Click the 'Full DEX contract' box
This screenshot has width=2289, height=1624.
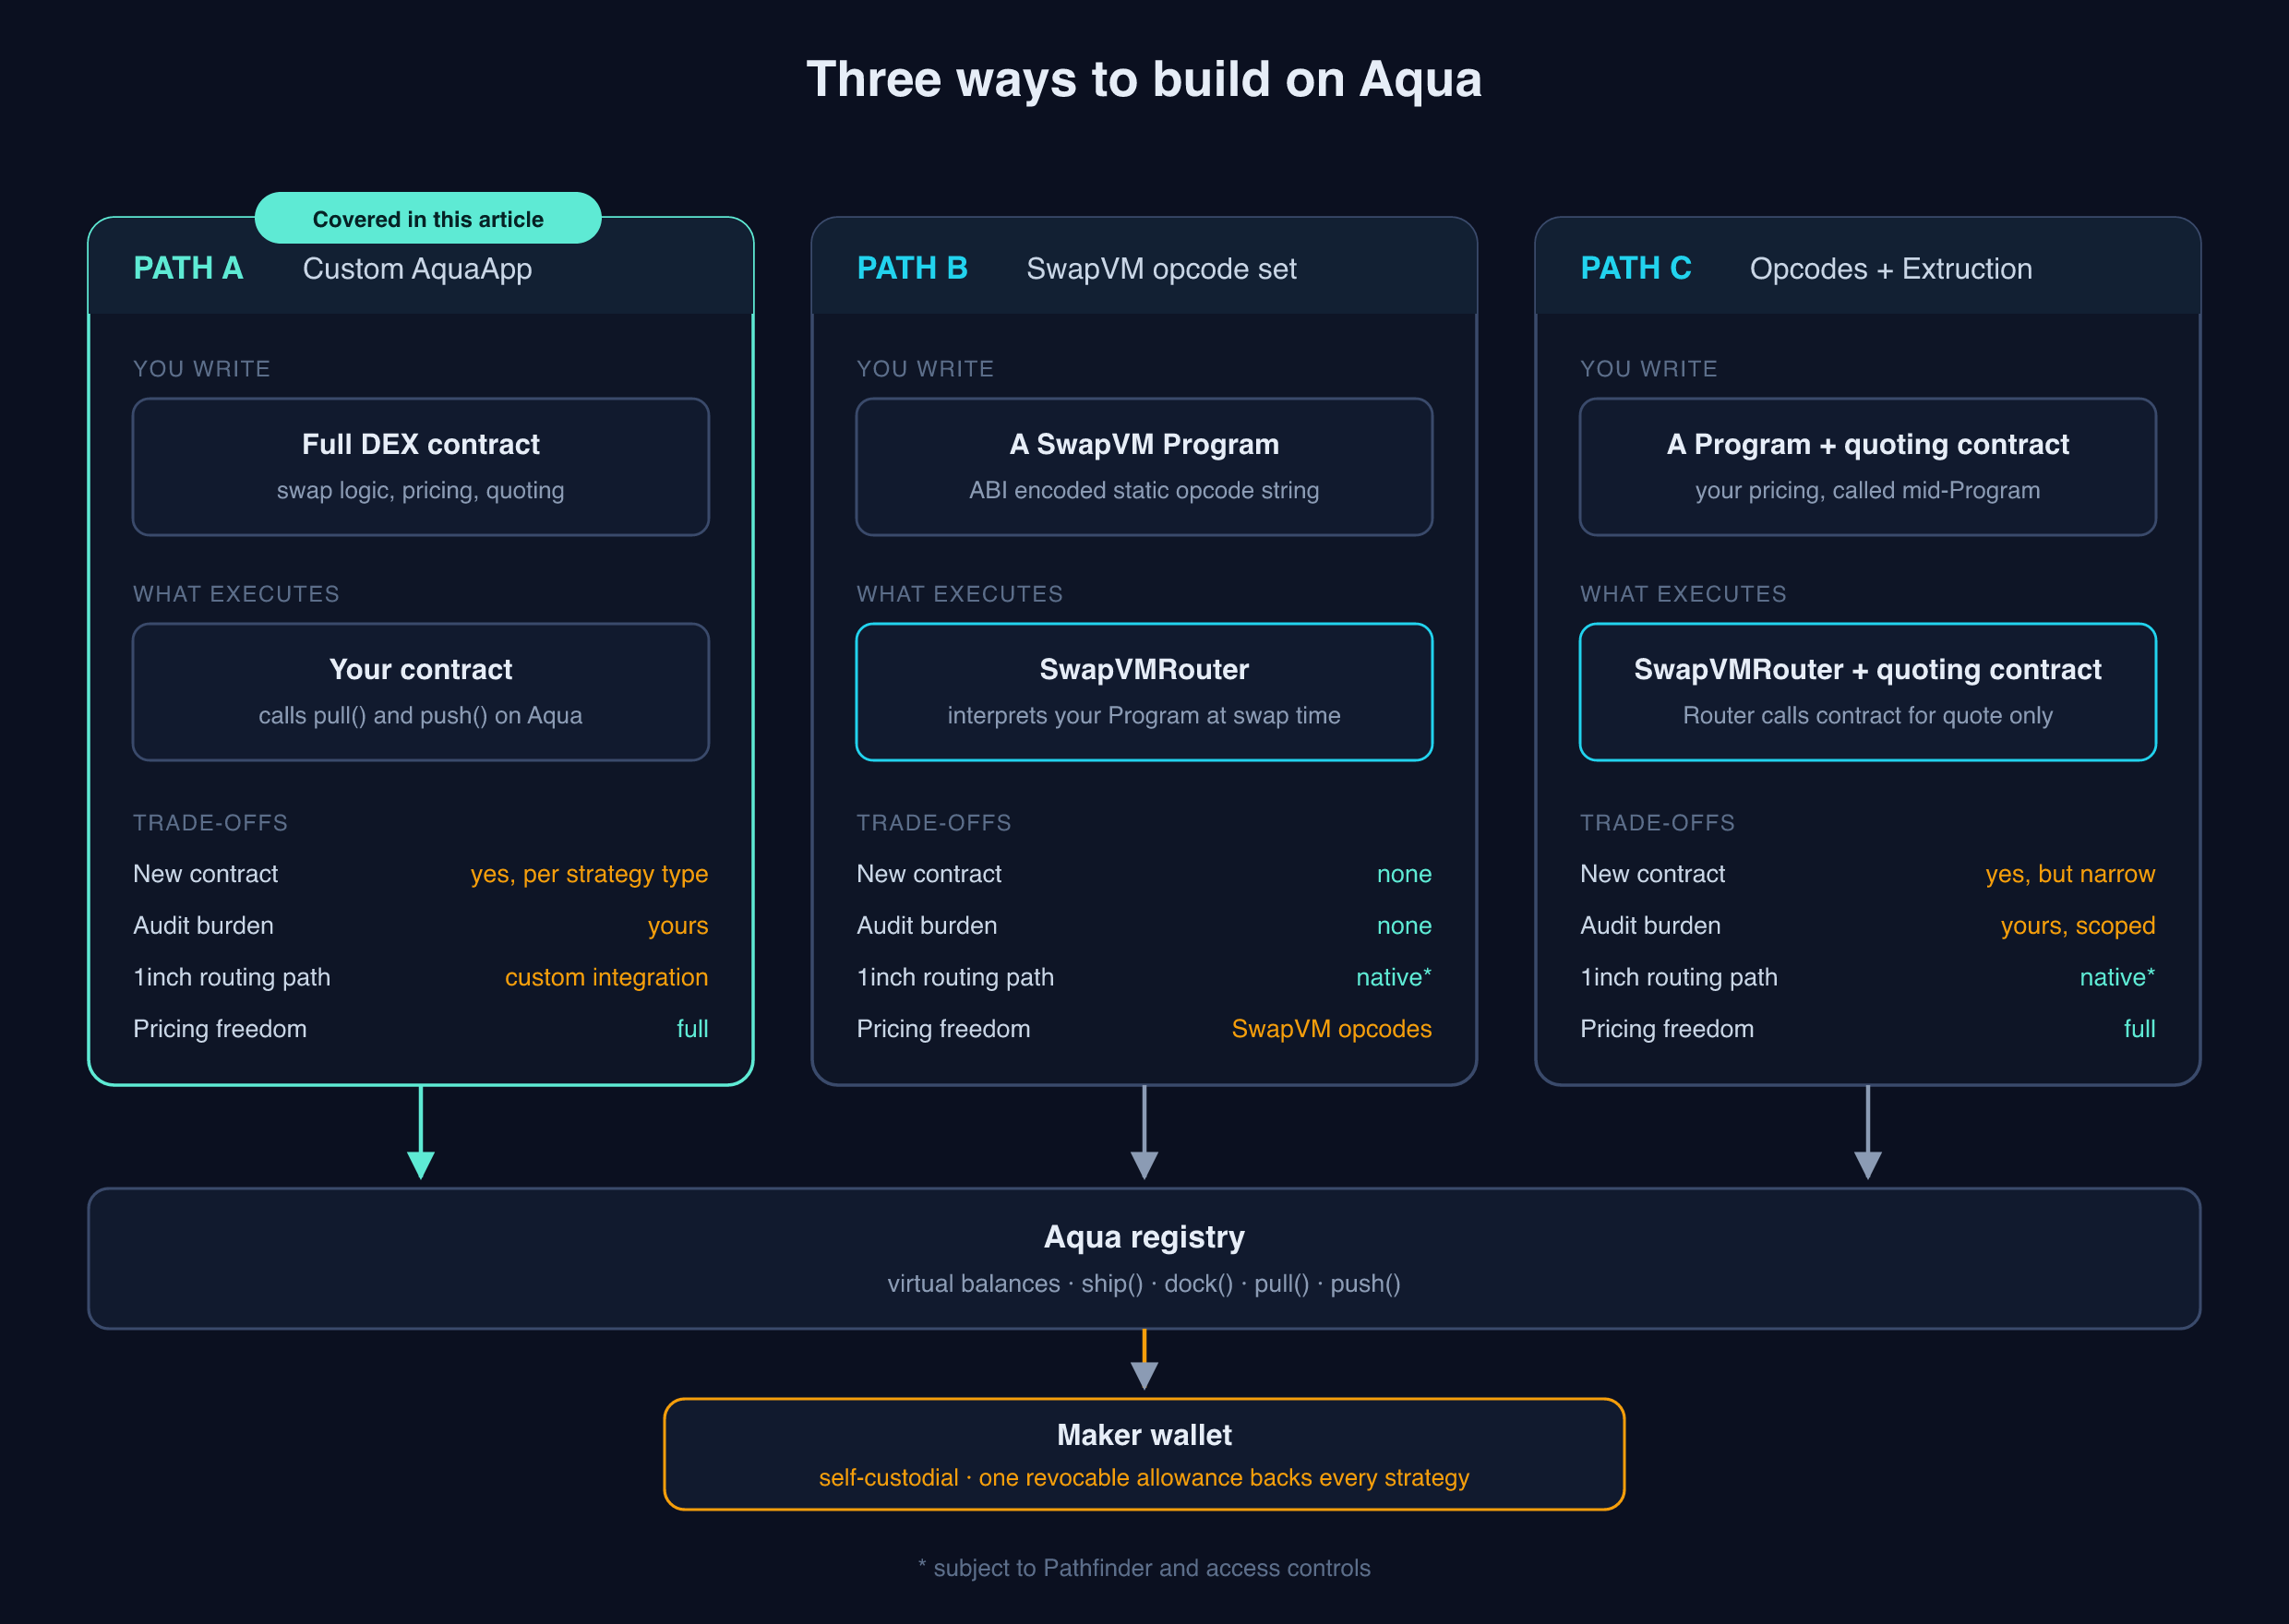[x=421, y=467]
